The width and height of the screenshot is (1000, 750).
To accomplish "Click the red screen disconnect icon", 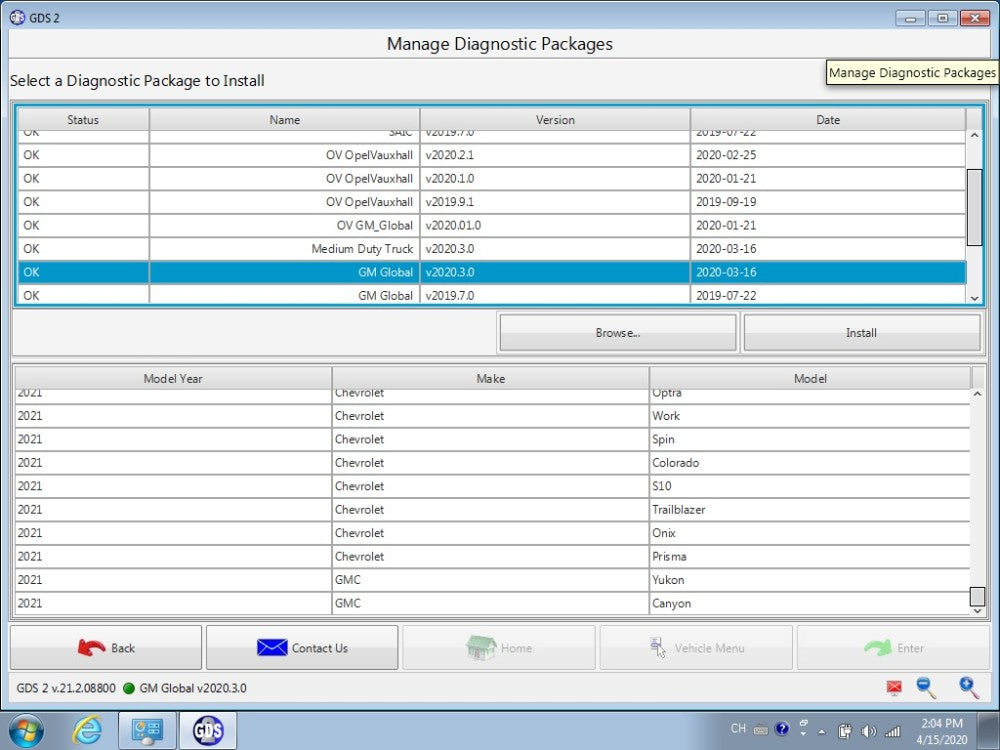I will [x=893, y=687].
